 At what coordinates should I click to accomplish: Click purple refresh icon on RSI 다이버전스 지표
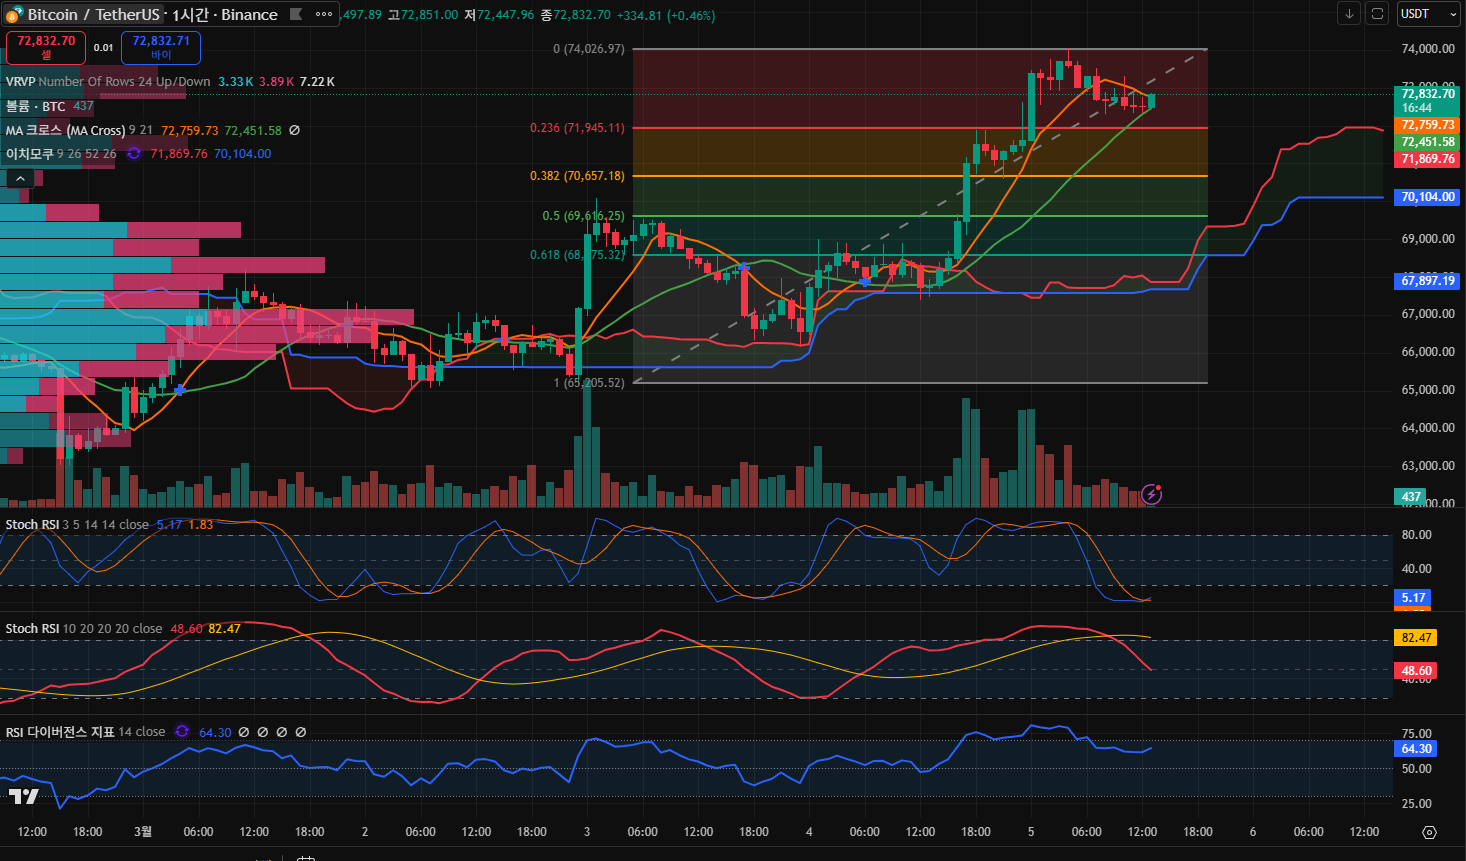click(182, 732)
